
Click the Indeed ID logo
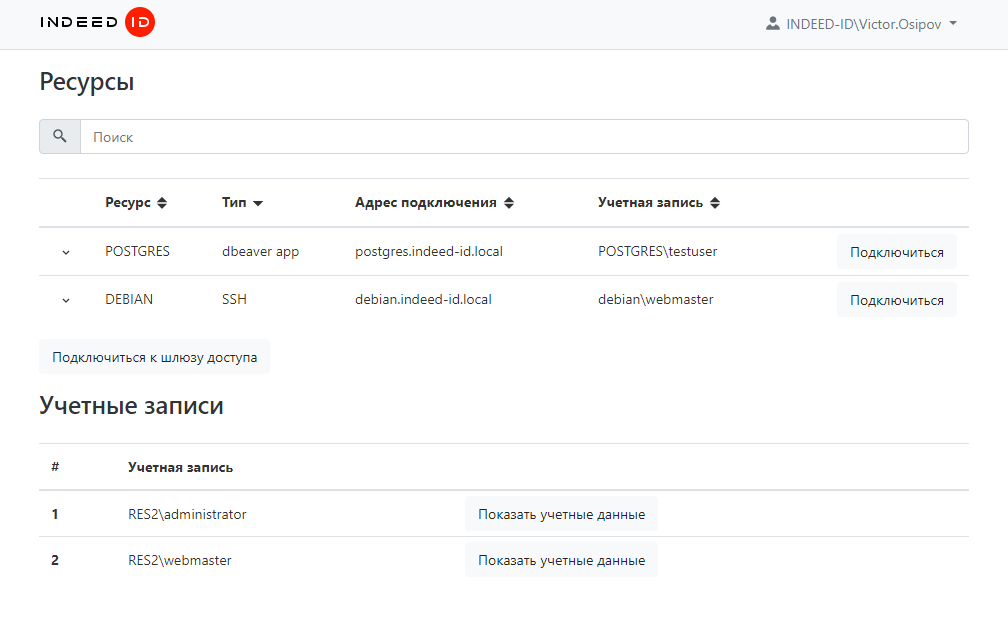[x=97, y=23]
